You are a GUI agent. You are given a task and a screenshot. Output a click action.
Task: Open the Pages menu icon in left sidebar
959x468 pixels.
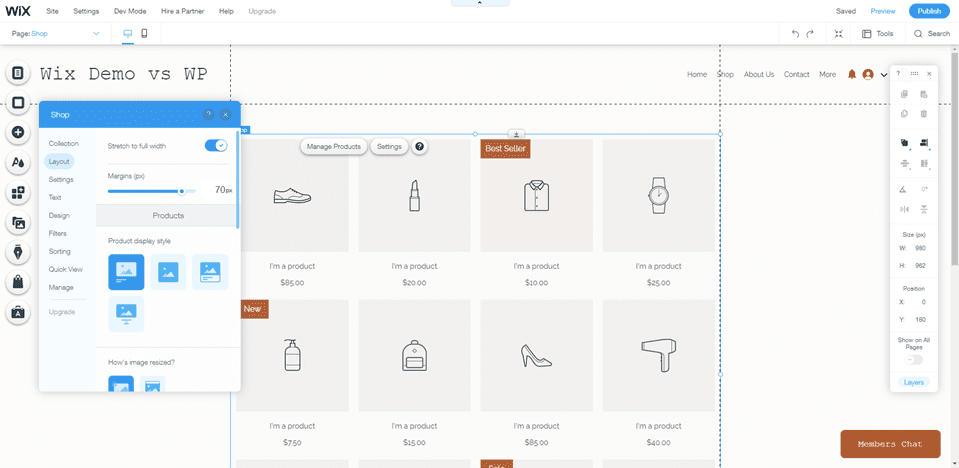[x=18, y=73]
